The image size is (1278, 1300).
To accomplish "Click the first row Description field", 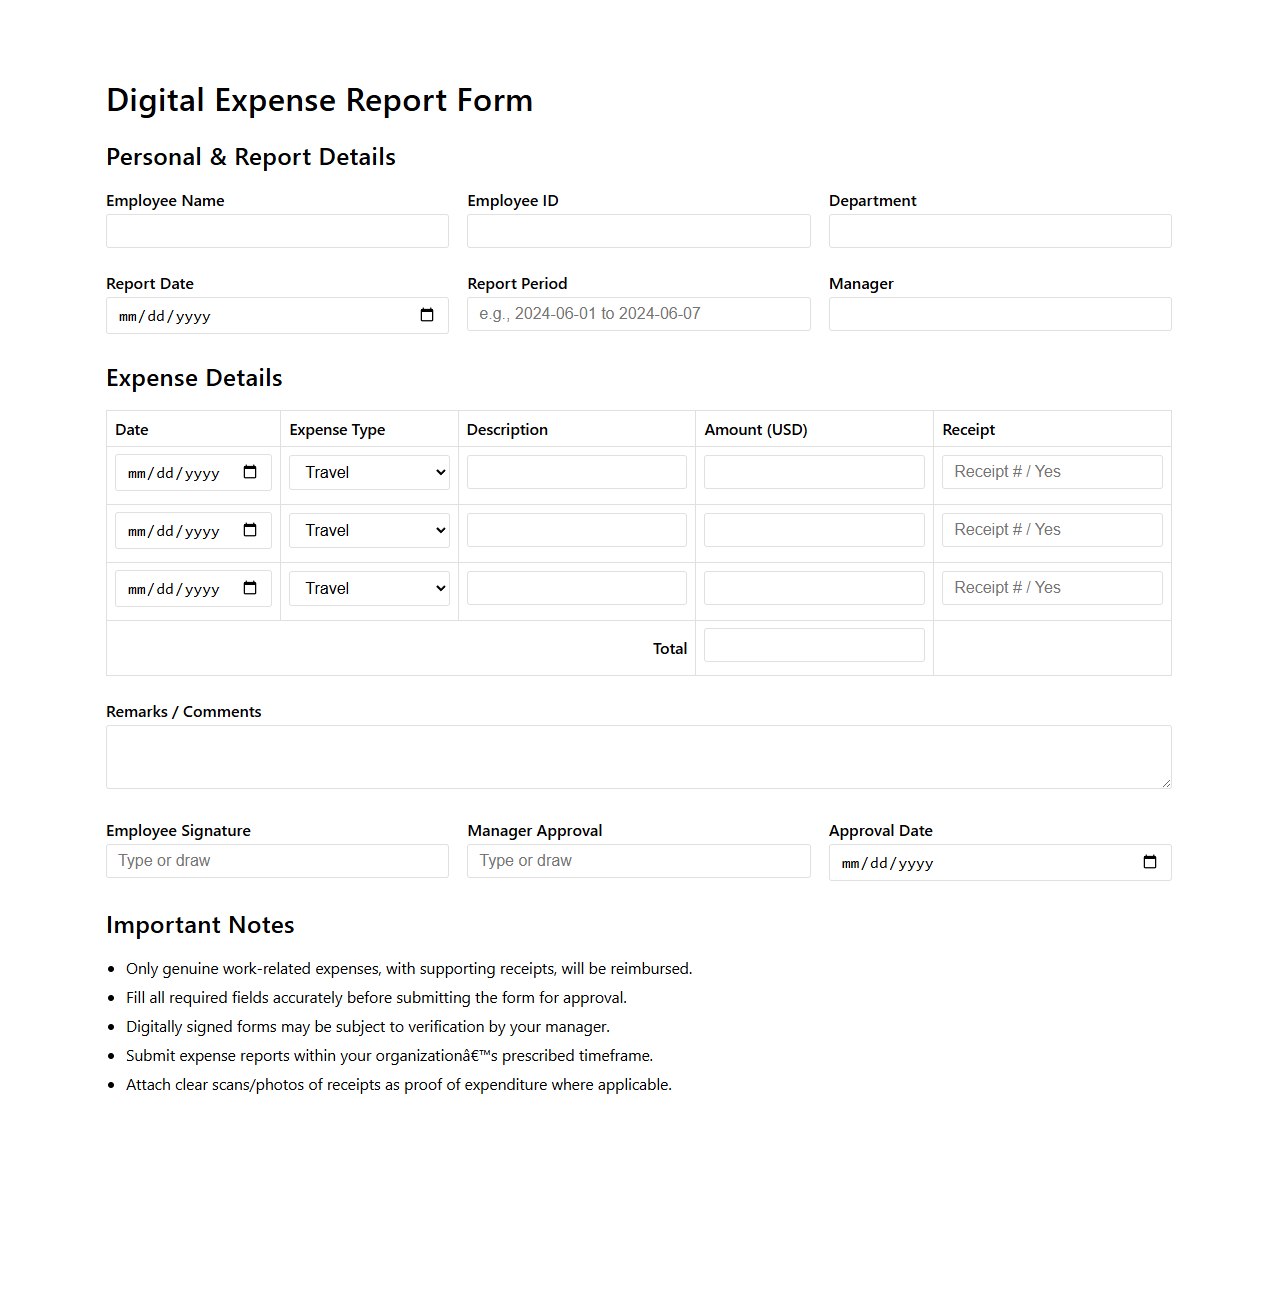I will pos(576,472).
